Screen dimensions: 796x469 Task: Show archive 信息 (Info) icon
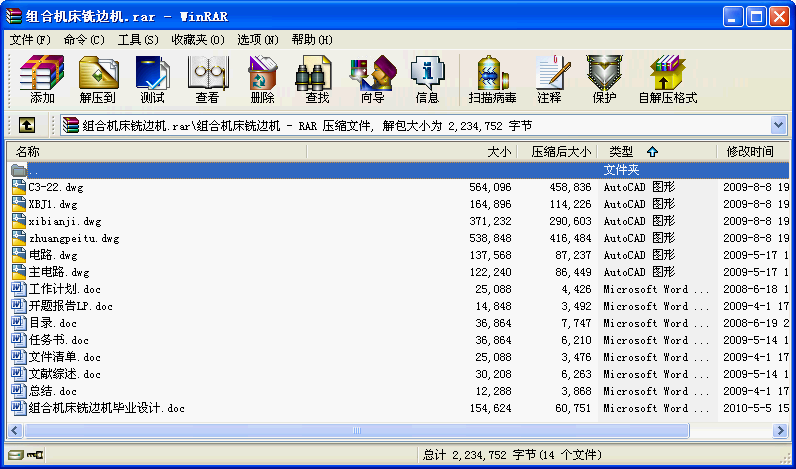(427, 80)
